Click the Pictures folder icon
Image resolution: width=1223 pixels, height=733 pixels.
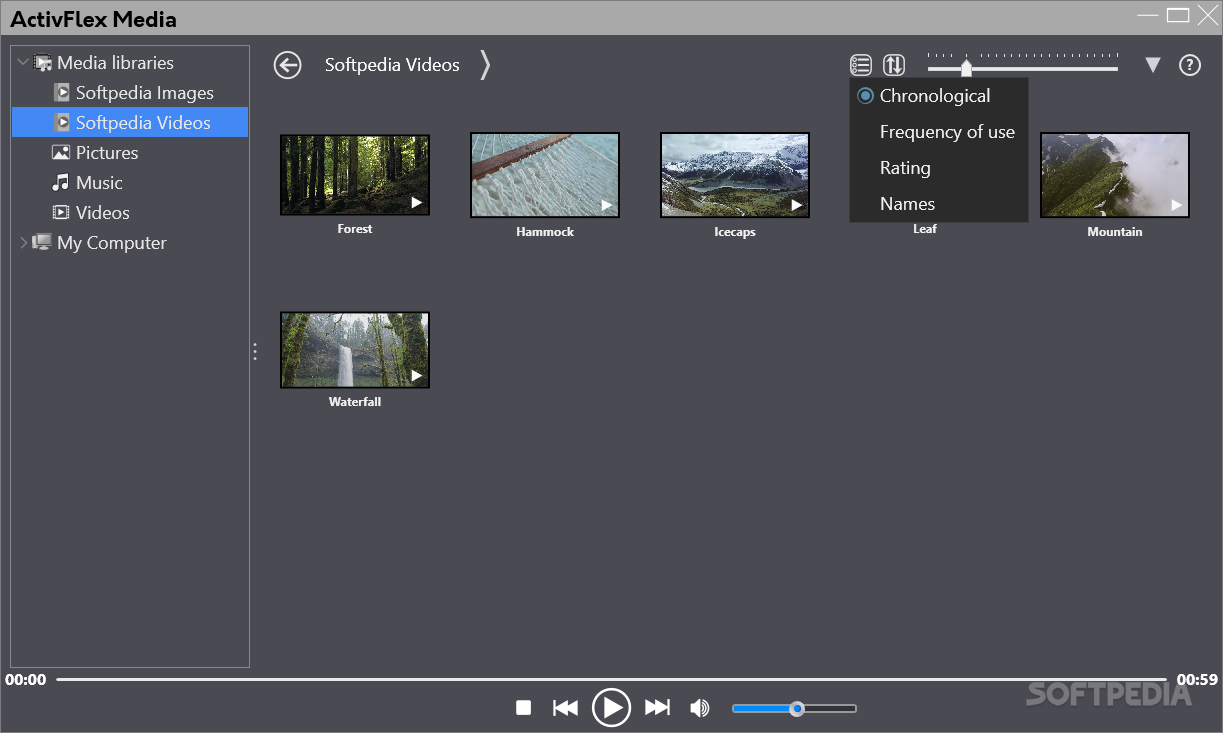[x=61, y=153]
